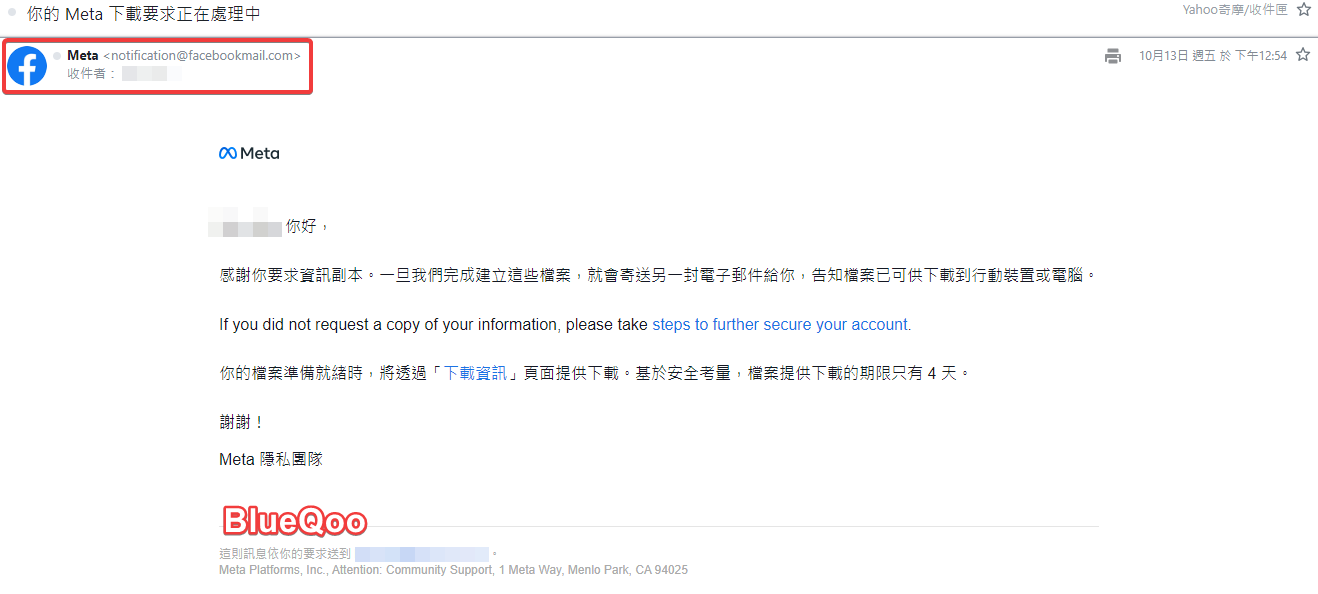Go to Yahoo奇摩/收件匣 folder label
Image resolution: width=1318 pixels, height=594 pixels.
click(1234, 10)
